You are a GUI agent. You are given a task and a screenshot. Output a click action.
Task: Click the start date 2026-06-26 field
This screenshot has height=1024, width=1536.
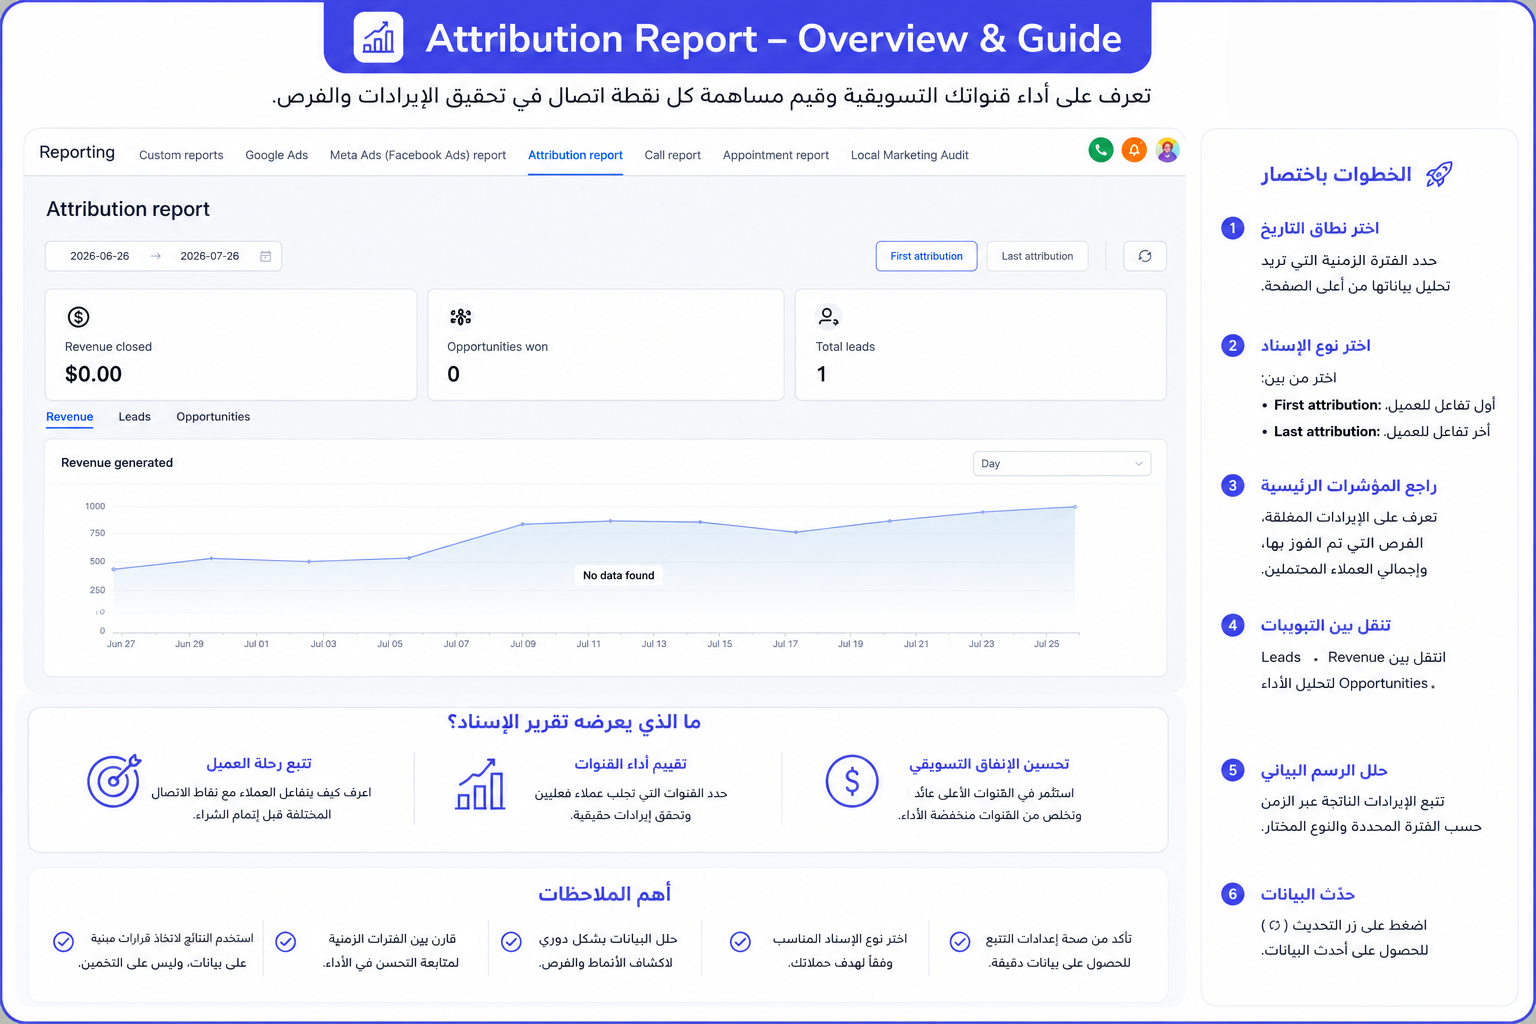(x=100, y=256)
